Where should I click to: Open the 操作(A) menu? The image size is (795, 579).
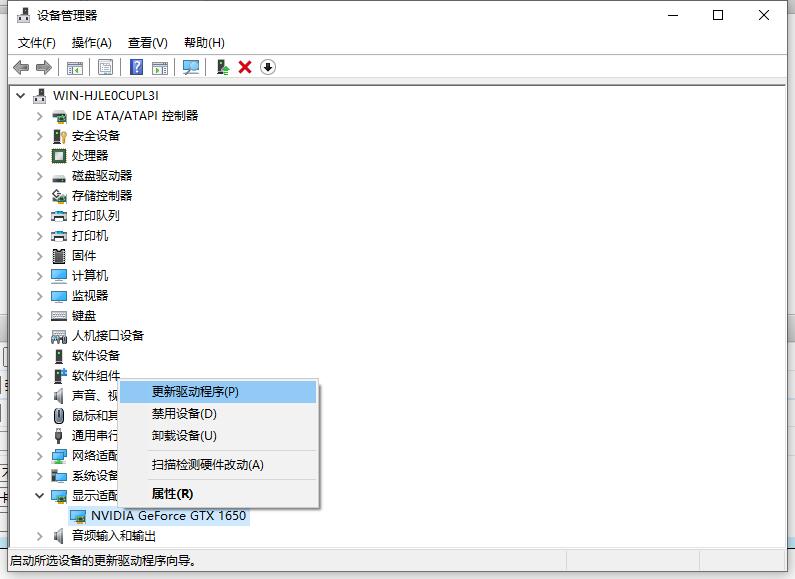click(x=92, y=43)
